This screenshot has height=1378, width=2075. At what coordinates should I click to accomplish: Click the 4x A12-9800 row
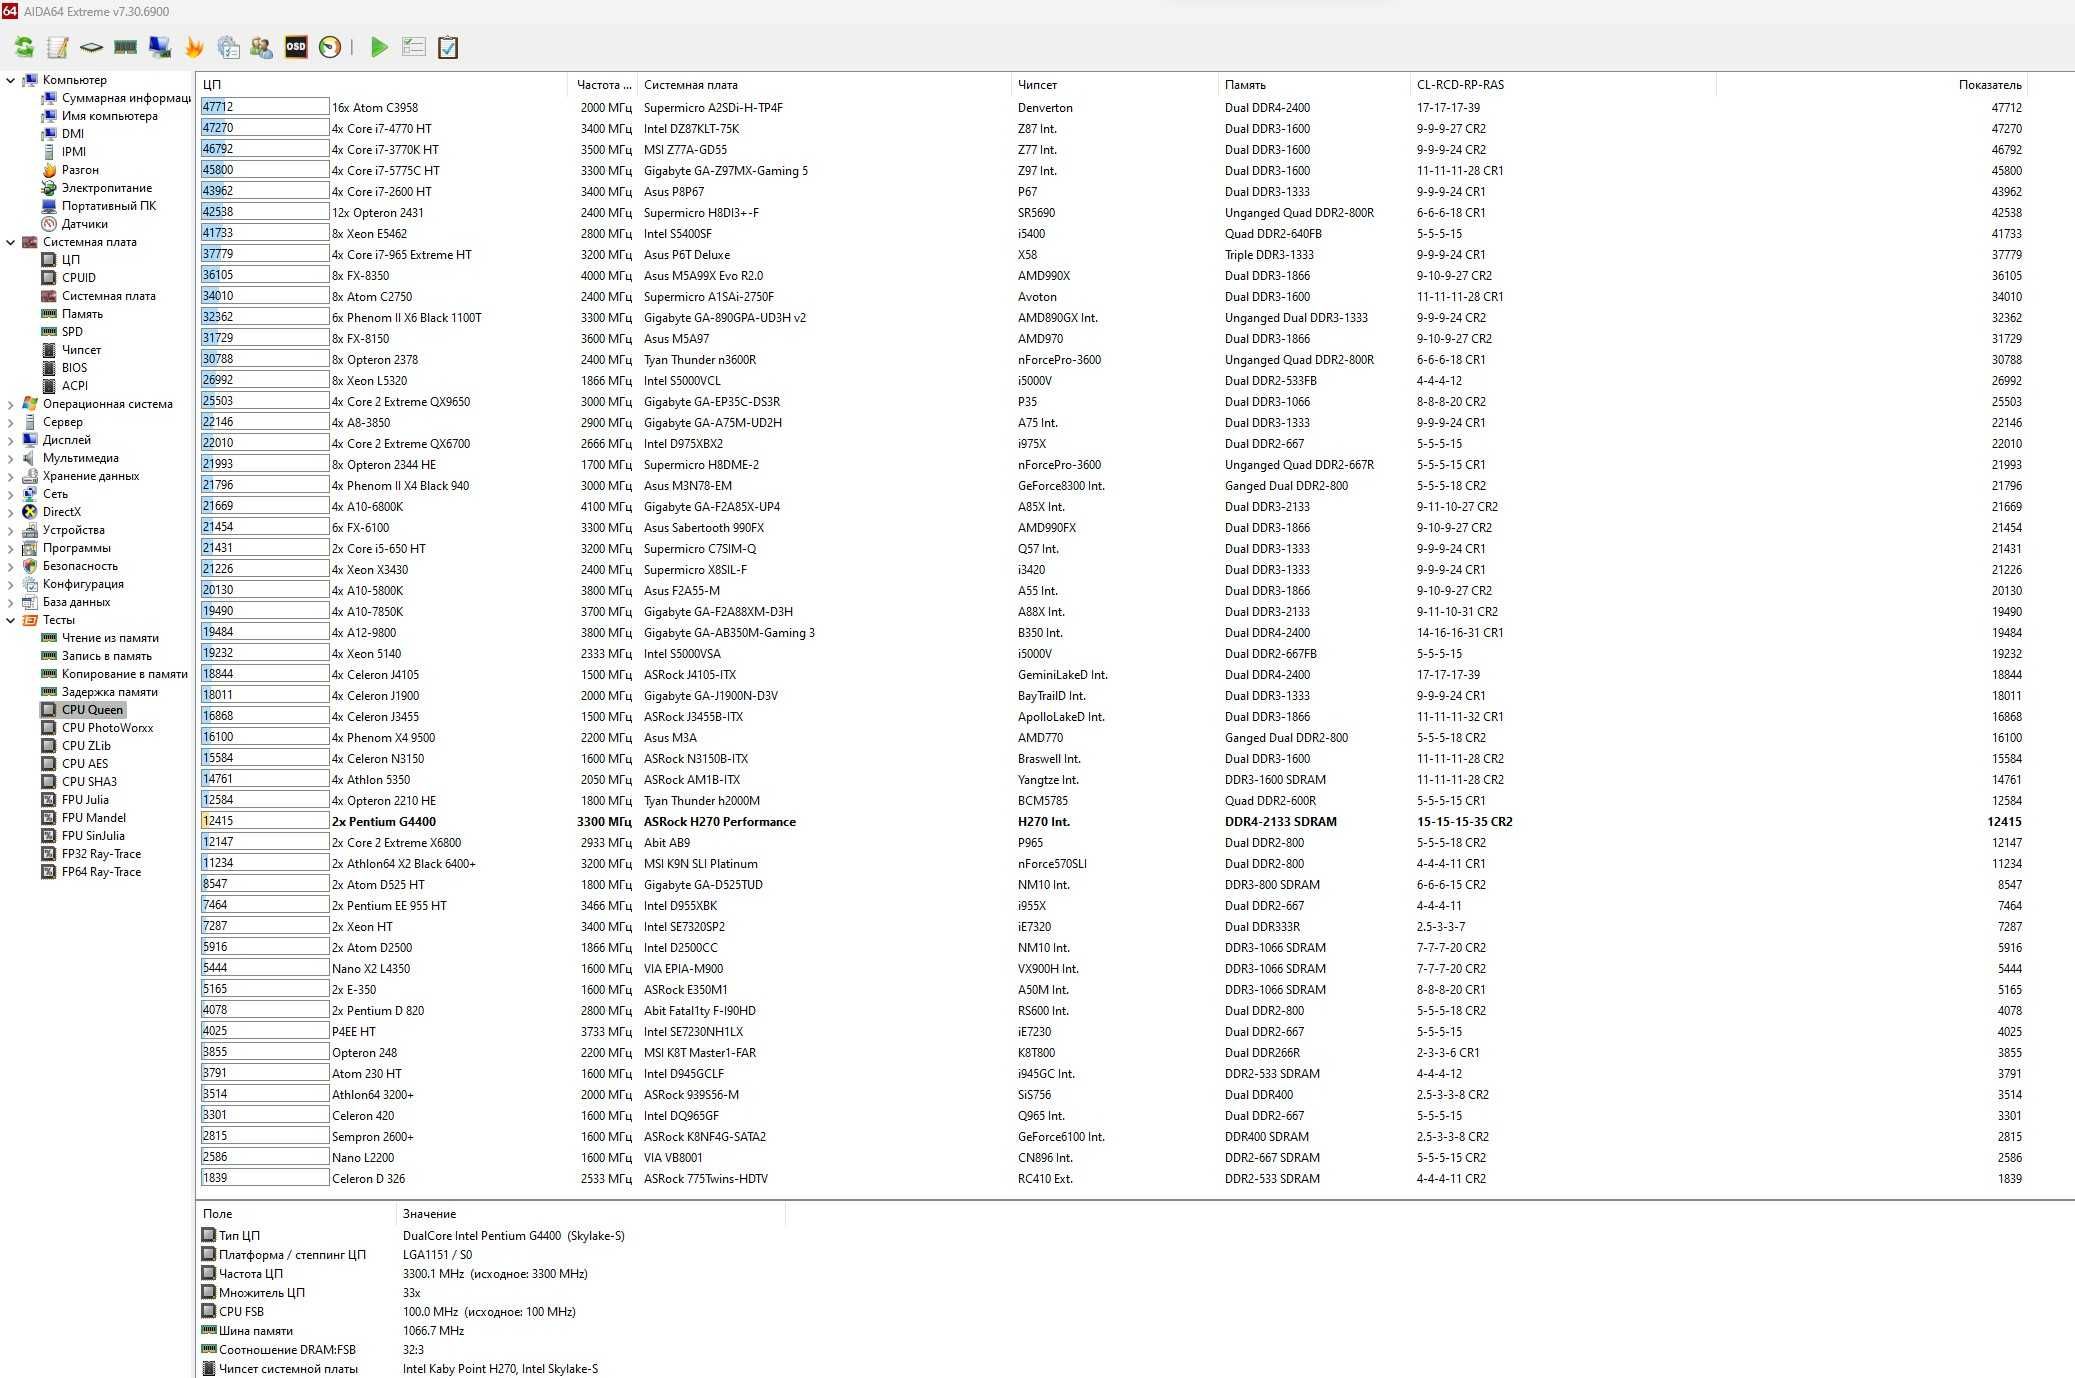point(1112,633)
